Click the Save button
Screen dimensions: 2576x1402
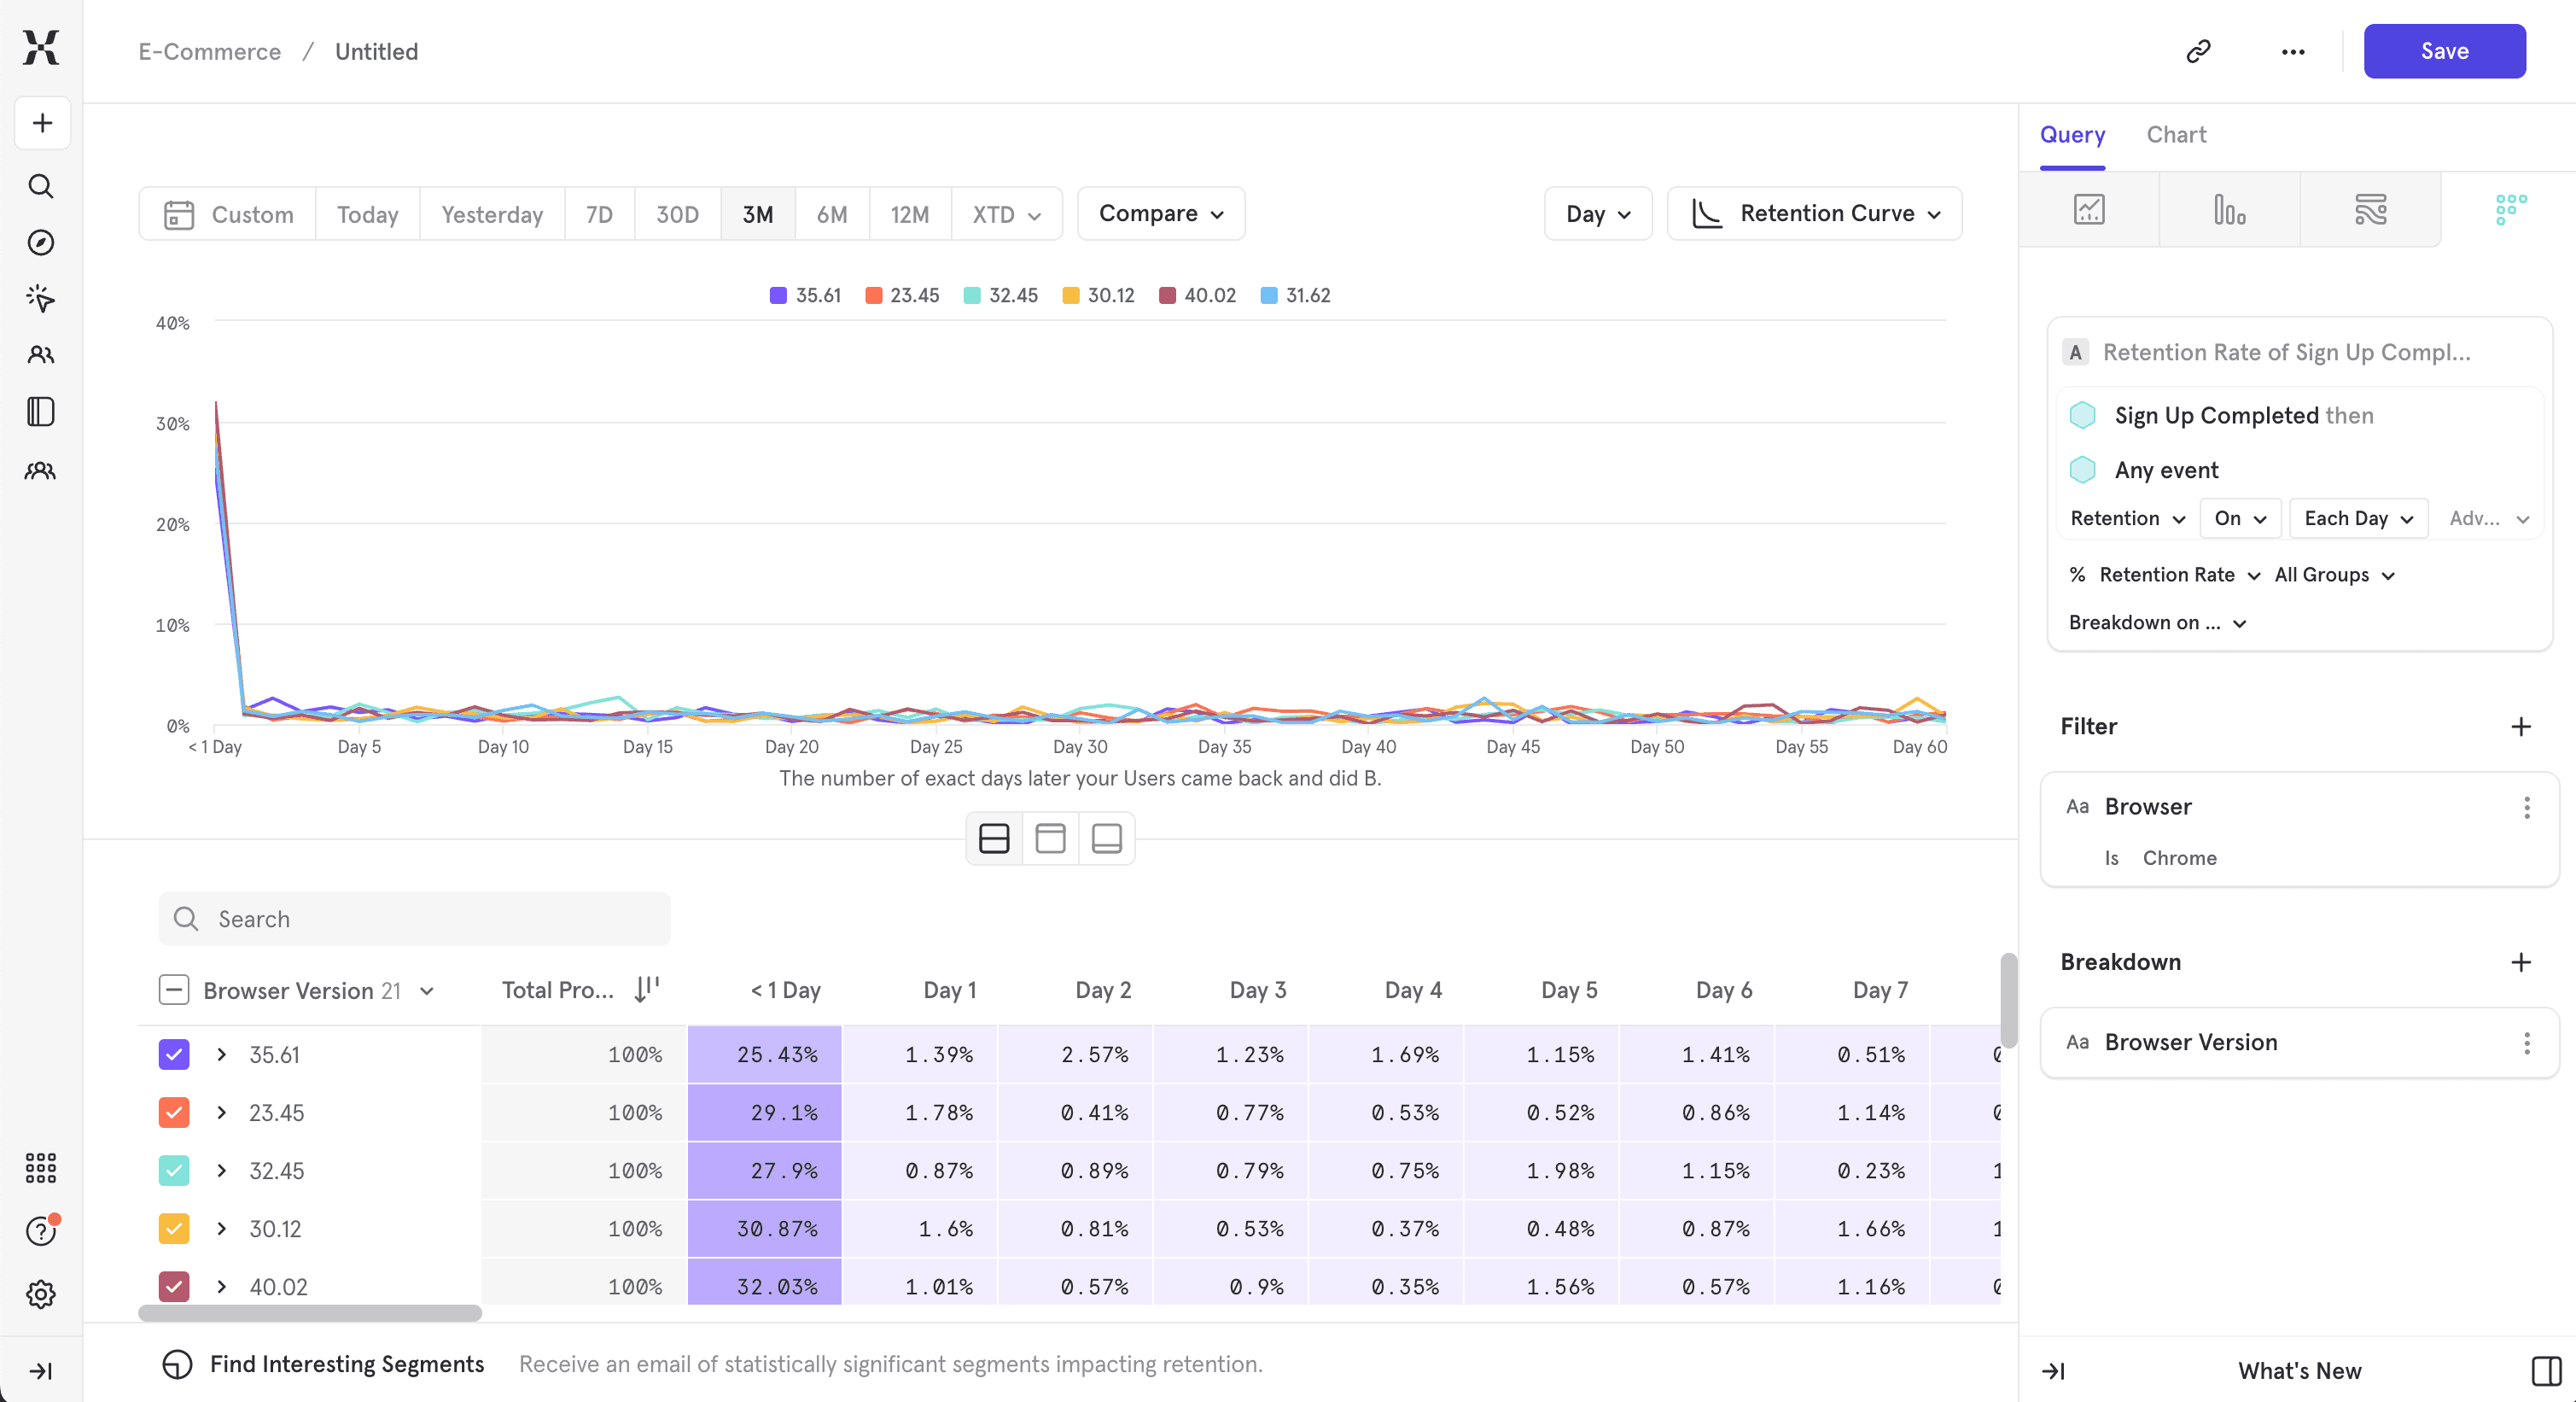tap(2444, 51)
